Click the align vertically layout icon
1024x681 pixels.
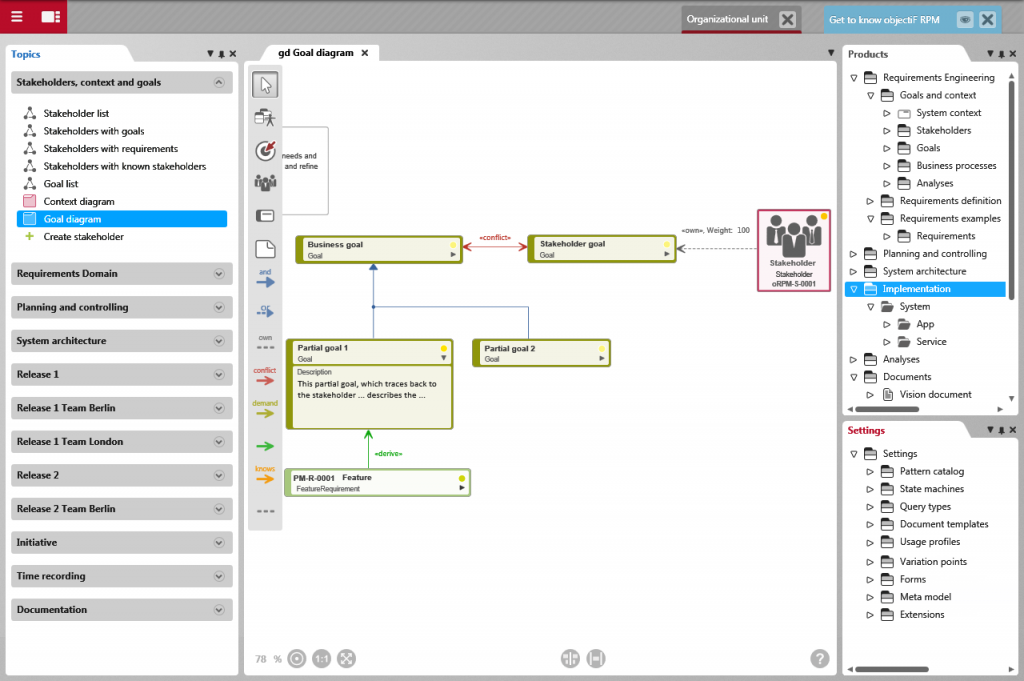point(596,658)
